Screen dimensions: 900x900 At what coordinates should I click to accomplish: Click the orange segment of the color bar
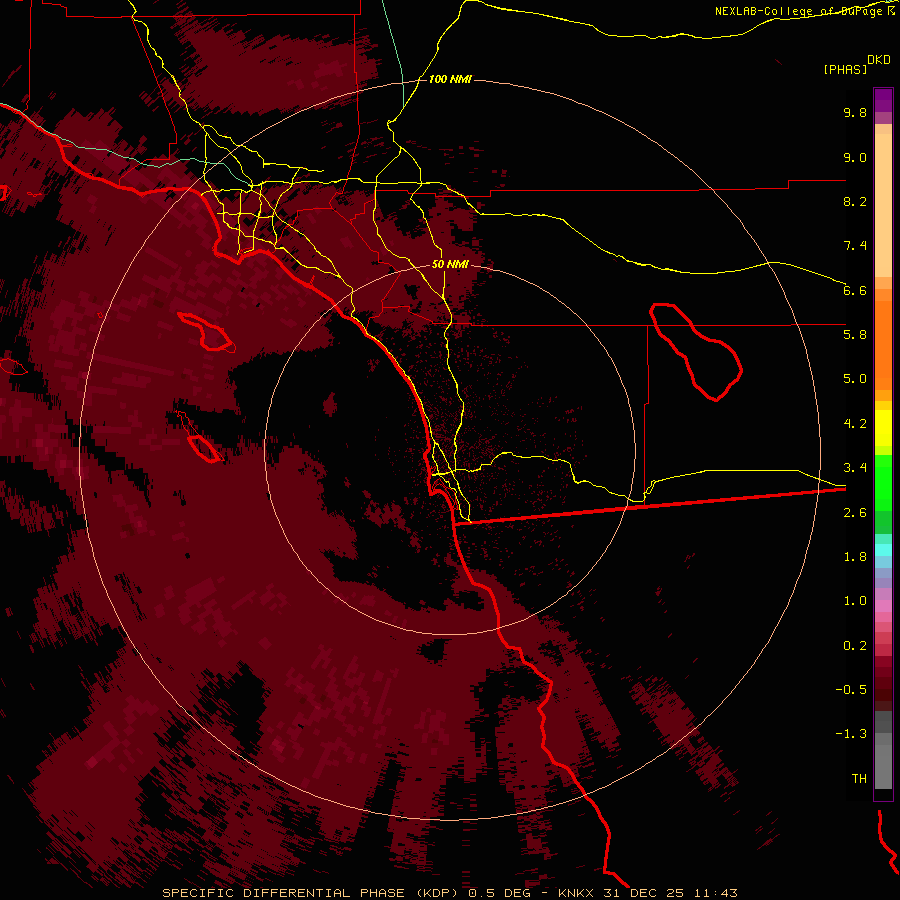click(x=883, y=344)
